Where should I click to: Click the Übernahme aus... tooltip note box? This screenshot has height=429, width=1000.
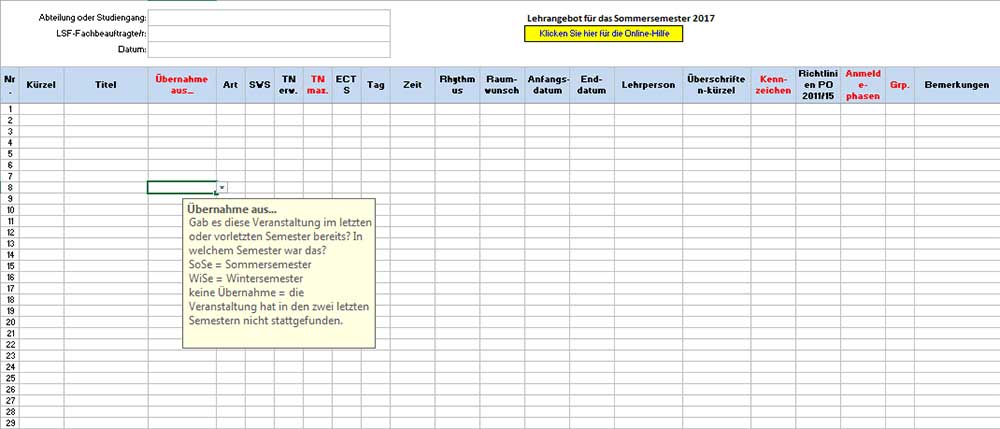tap(281, 273)
